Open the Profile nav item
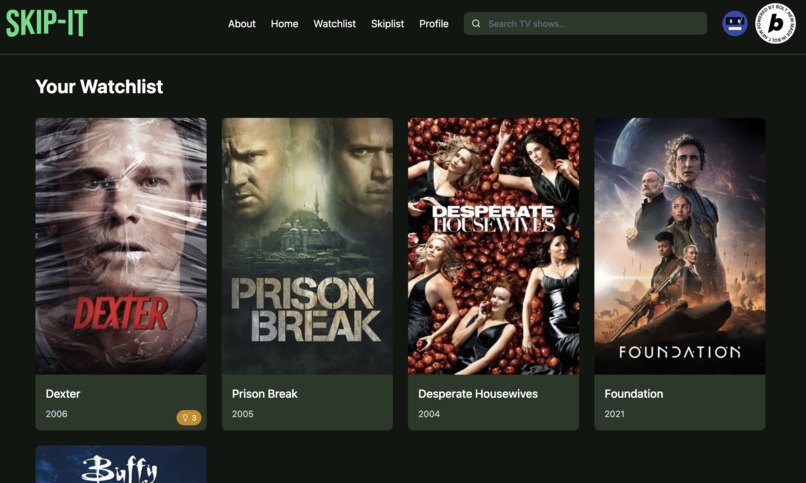Screen dimensions: 806x483 [434, 24]
